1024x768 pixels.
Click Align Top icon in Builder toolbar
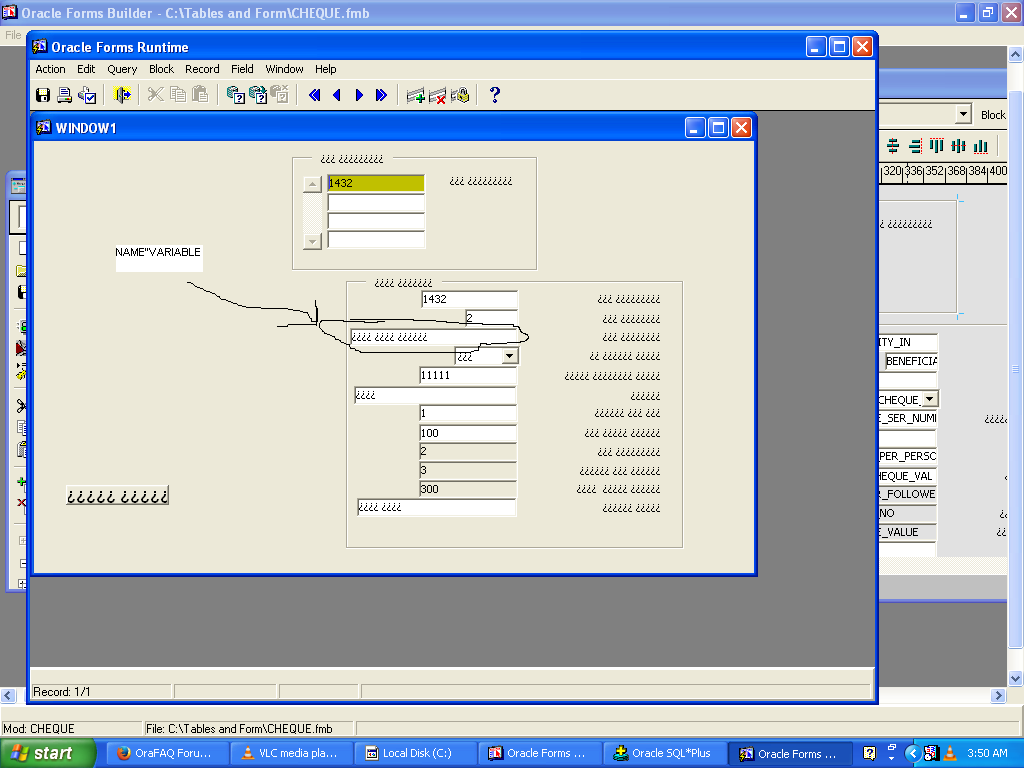point(936,146)
